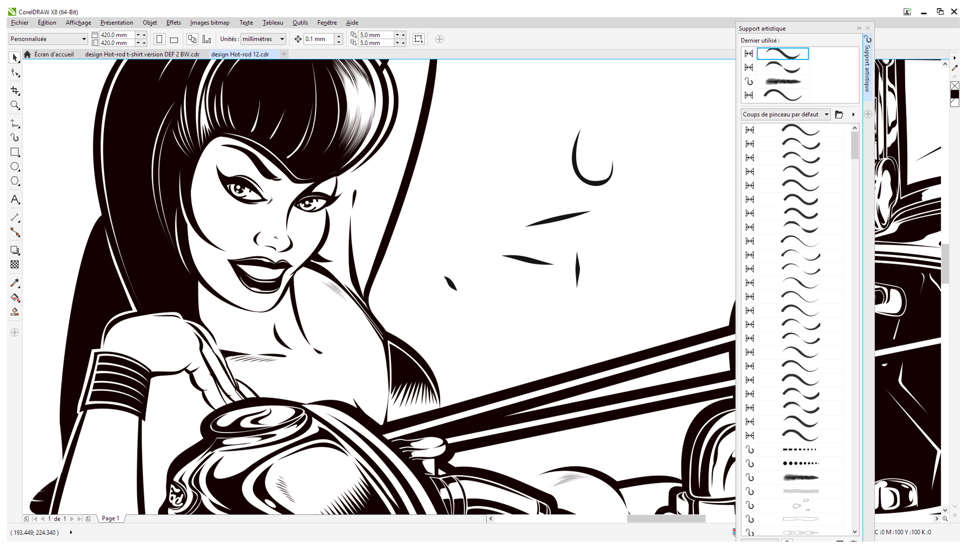This screenshot has height=549, width=966.
Task: Open docker quick customize plus button
Action: 868,114
